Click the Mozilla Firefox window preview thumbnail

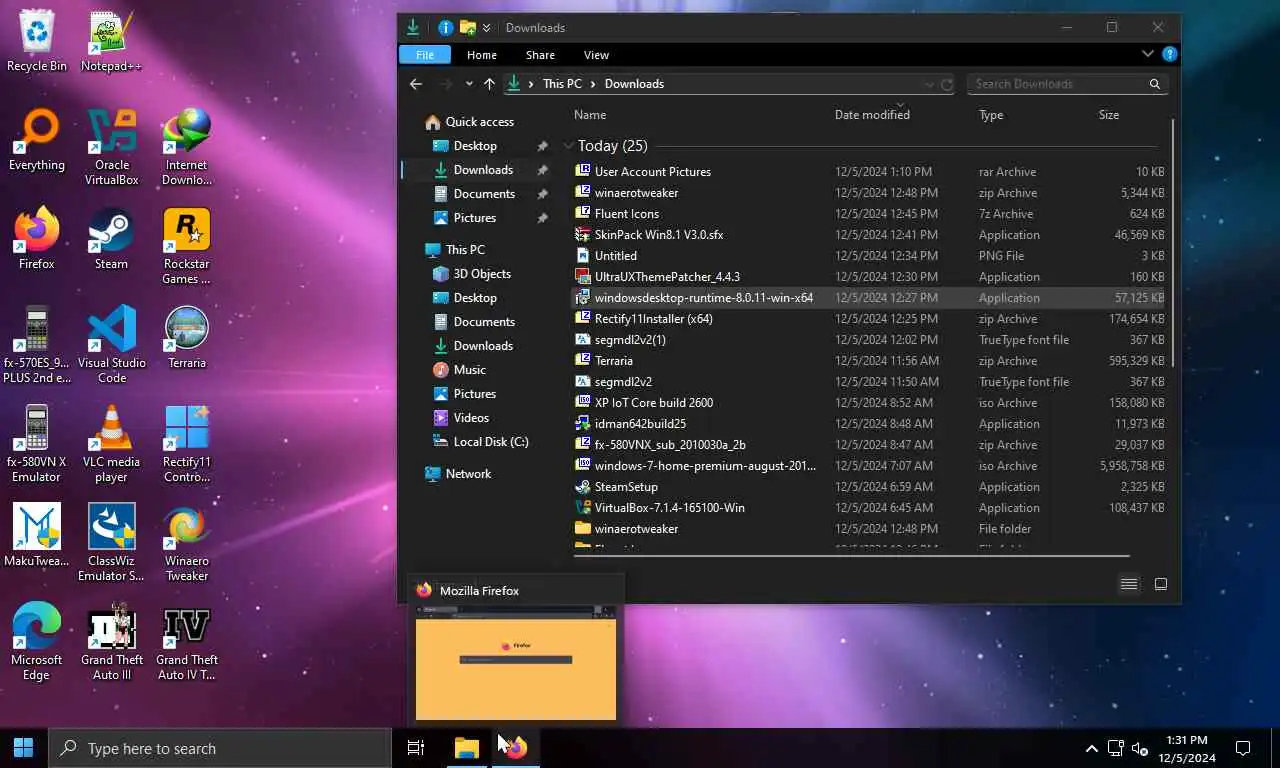tap(516, 662)
